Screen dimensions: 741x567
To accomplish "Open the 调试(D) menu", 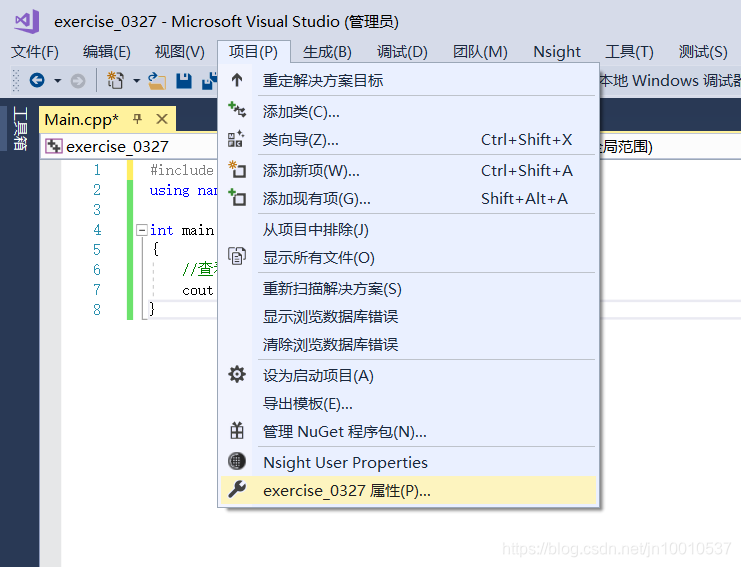I will click(x=402, y=52).
